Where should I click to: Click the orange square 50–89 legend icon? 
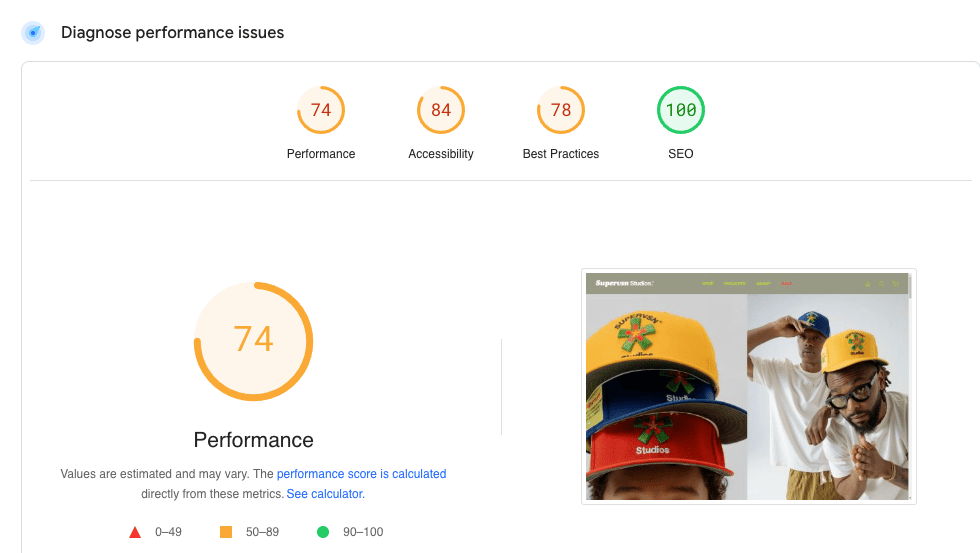pos(226,532)
